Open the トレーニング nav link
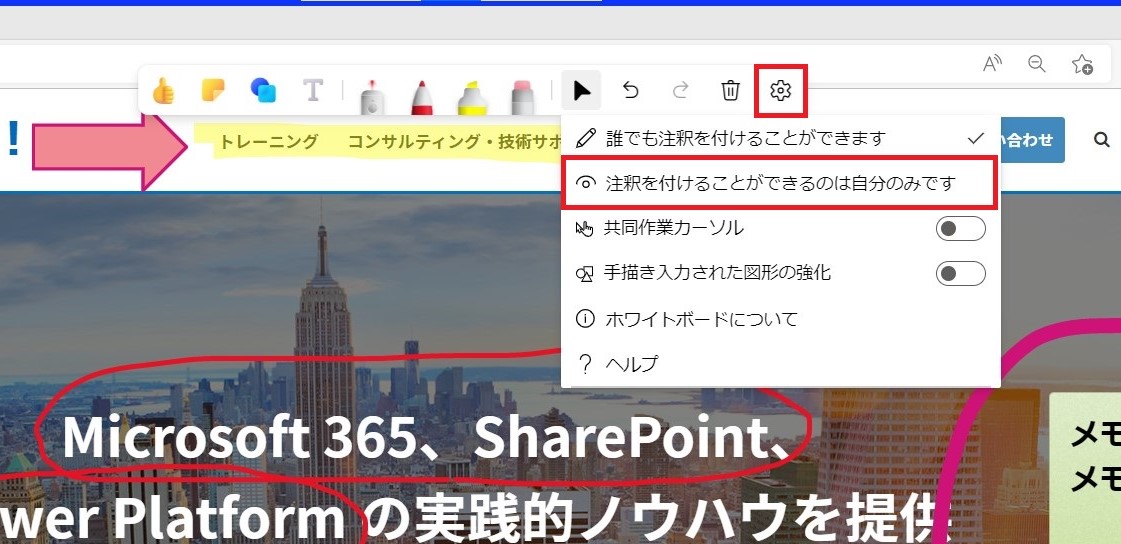1121x544 pixels. [x=268, y=142]
